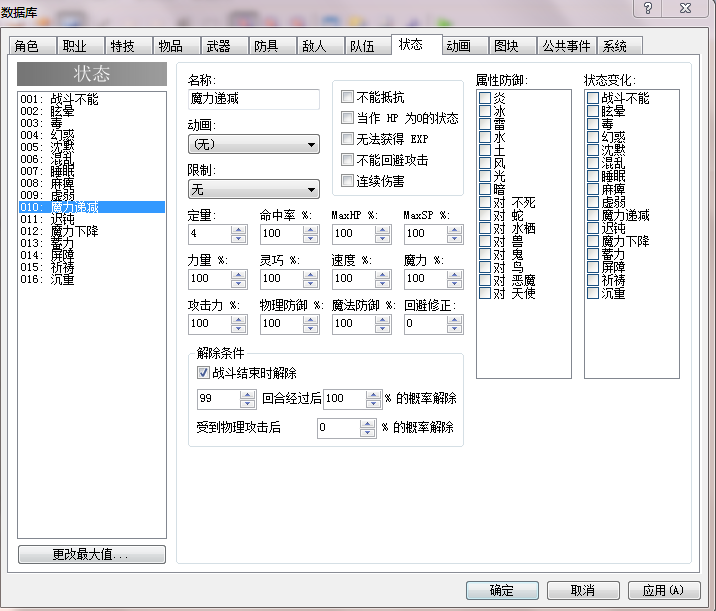Viewport: 716px width, 611px height.
Task: Uncheck 战斗结束时解除 checkbox
Action: 203,373
